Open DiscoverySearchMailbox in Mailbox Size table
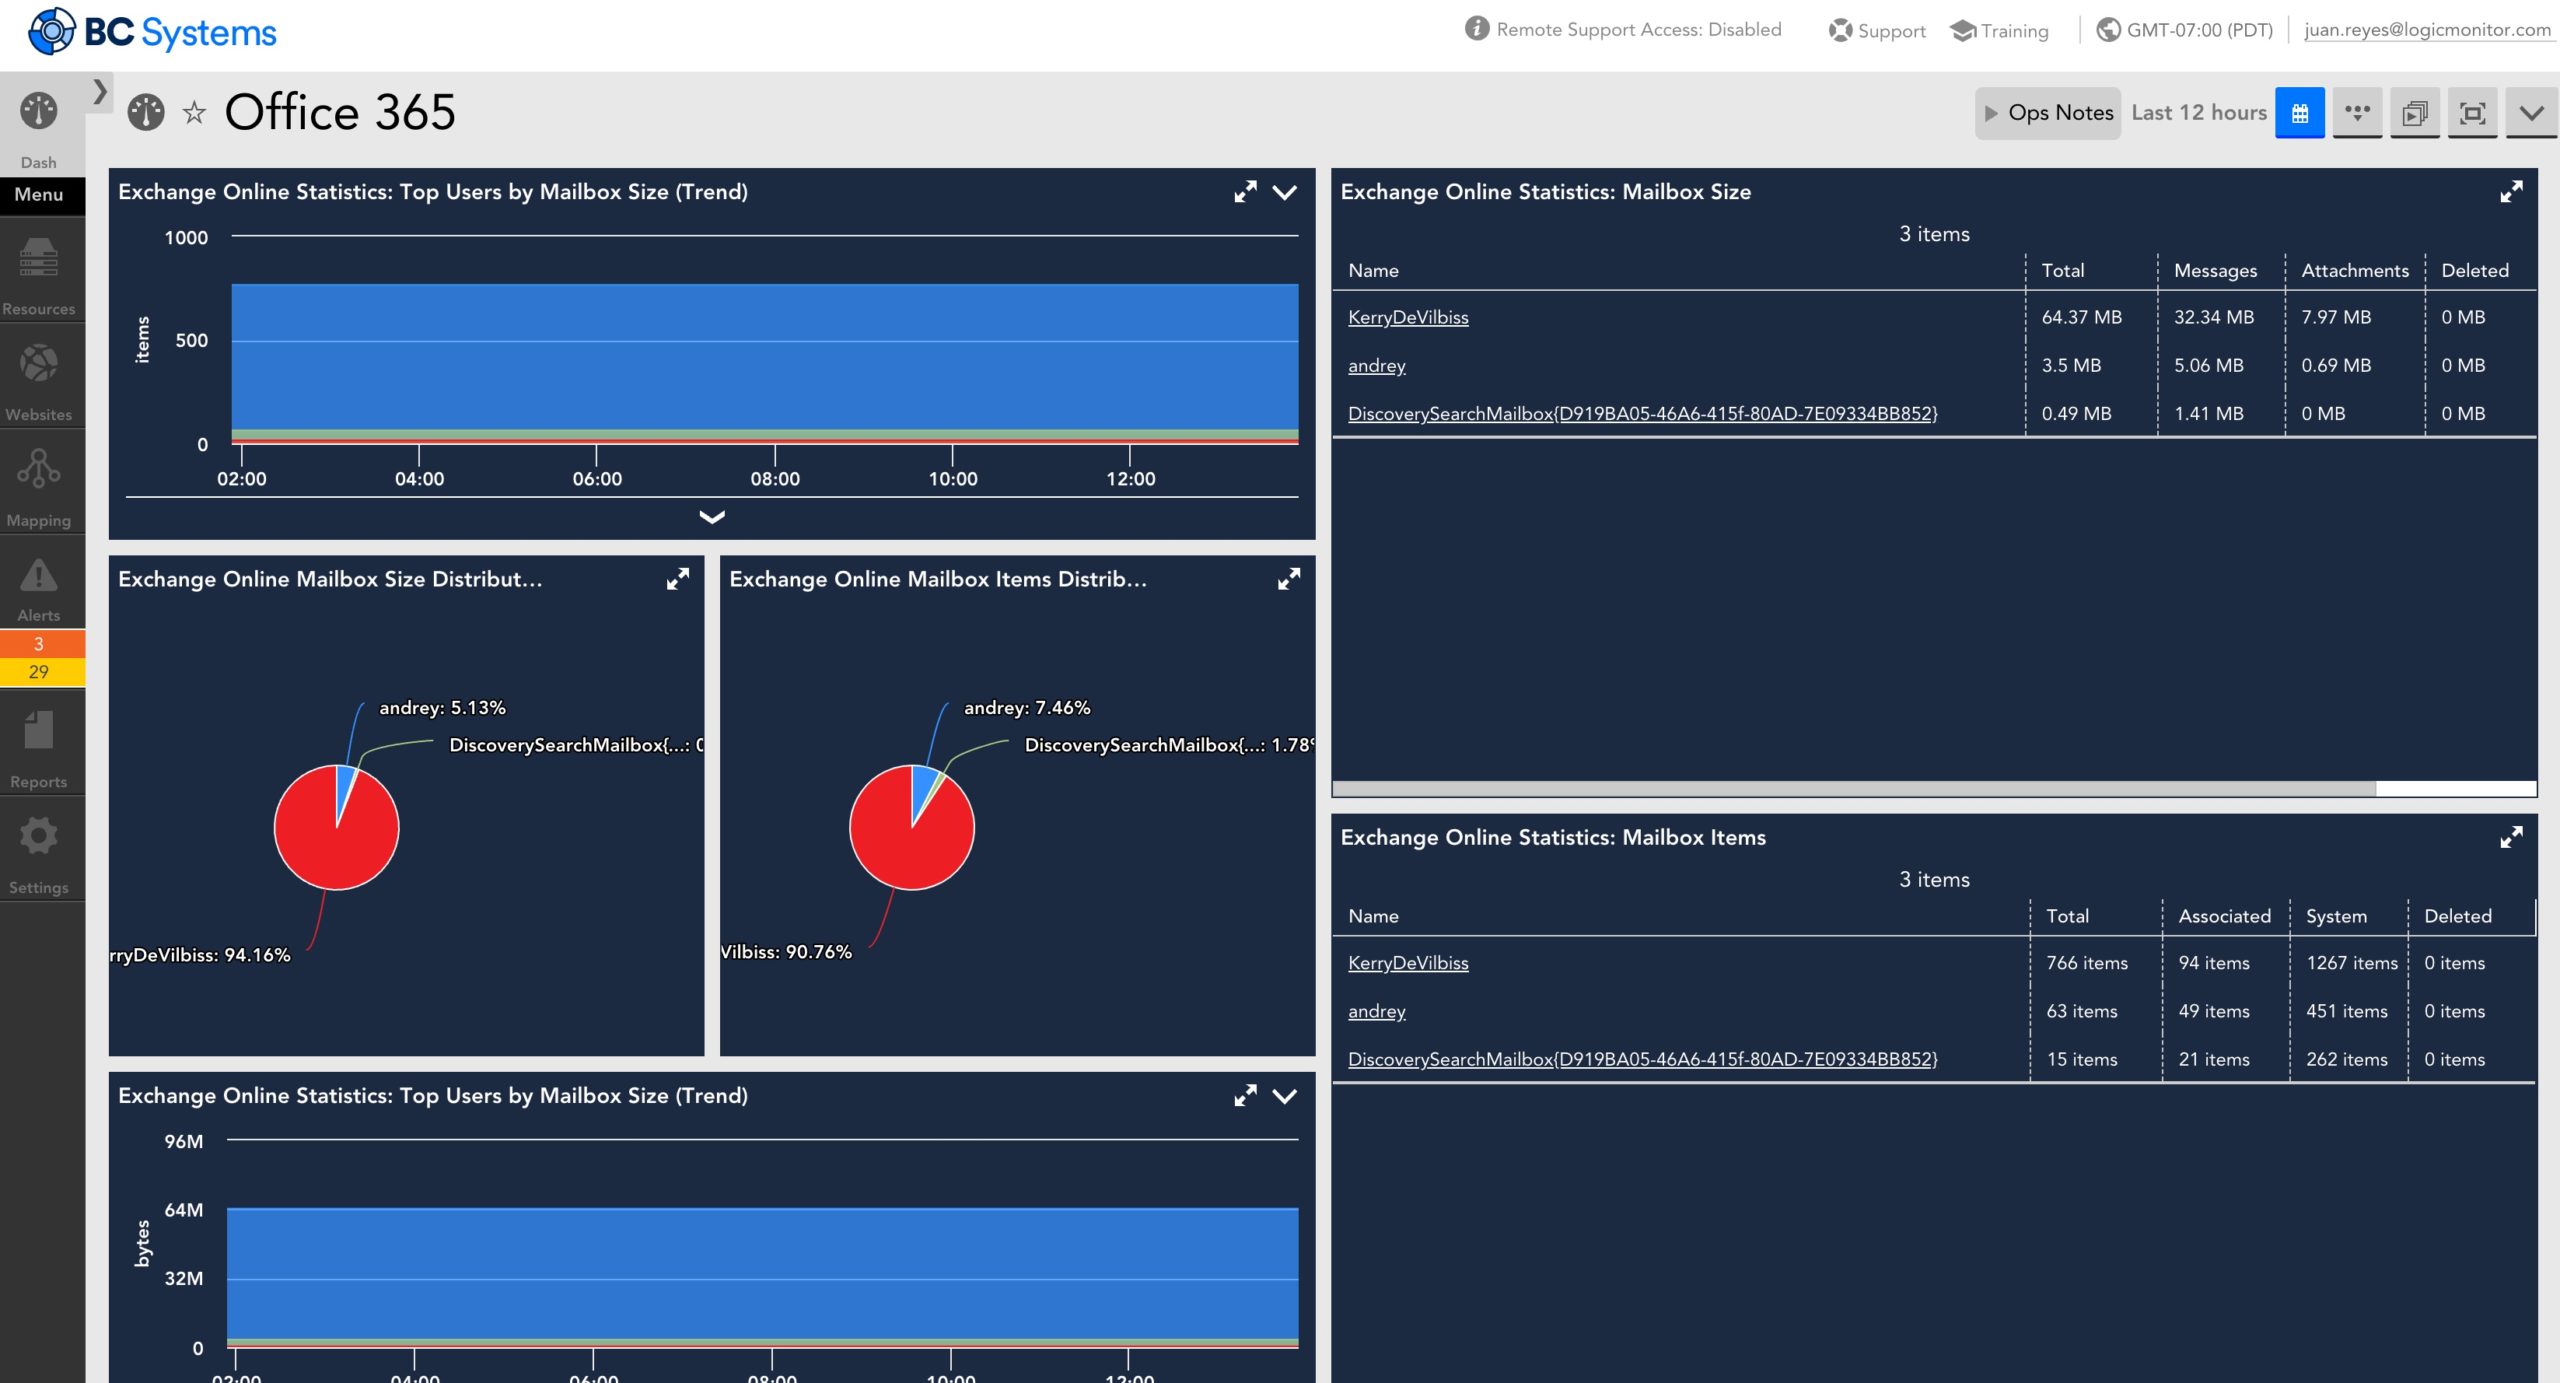 point(1643,414)
